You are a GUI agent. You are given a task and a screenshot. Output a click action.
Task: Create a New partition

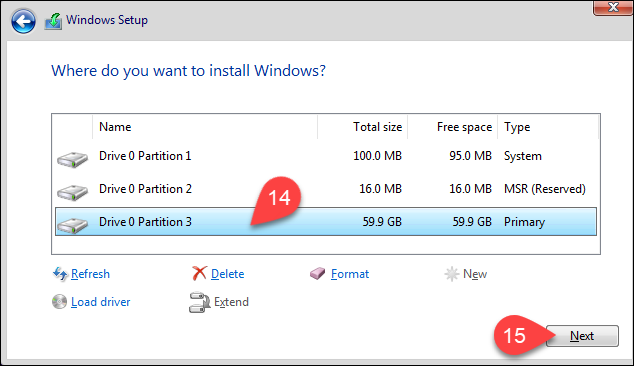click(475, 274)
